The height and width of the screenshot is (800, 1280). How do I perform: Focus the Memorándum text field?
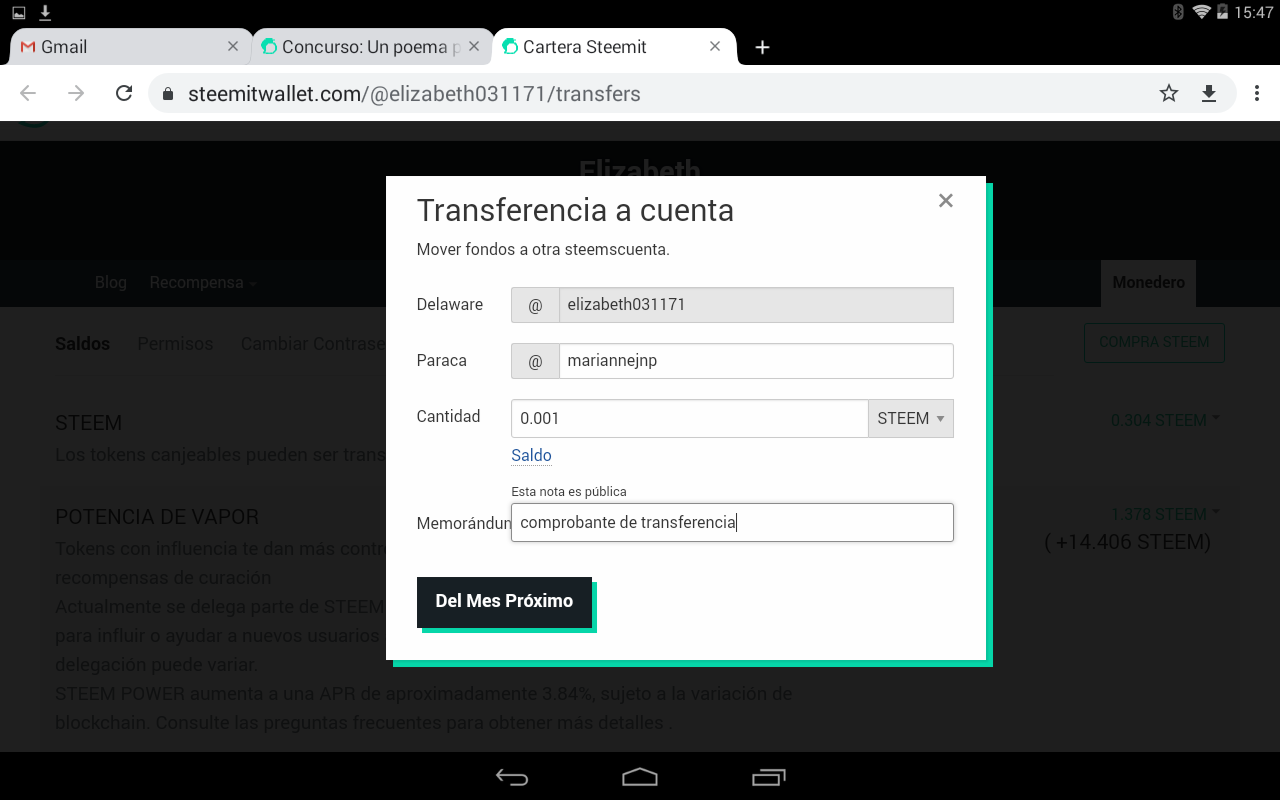(x=732, y=522)
